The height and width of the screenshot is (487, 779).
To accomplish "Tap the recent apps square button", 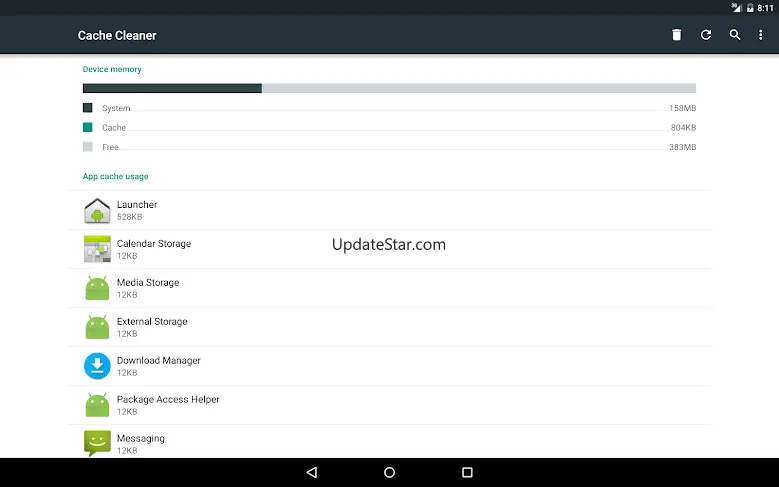I will pos(467,472).
